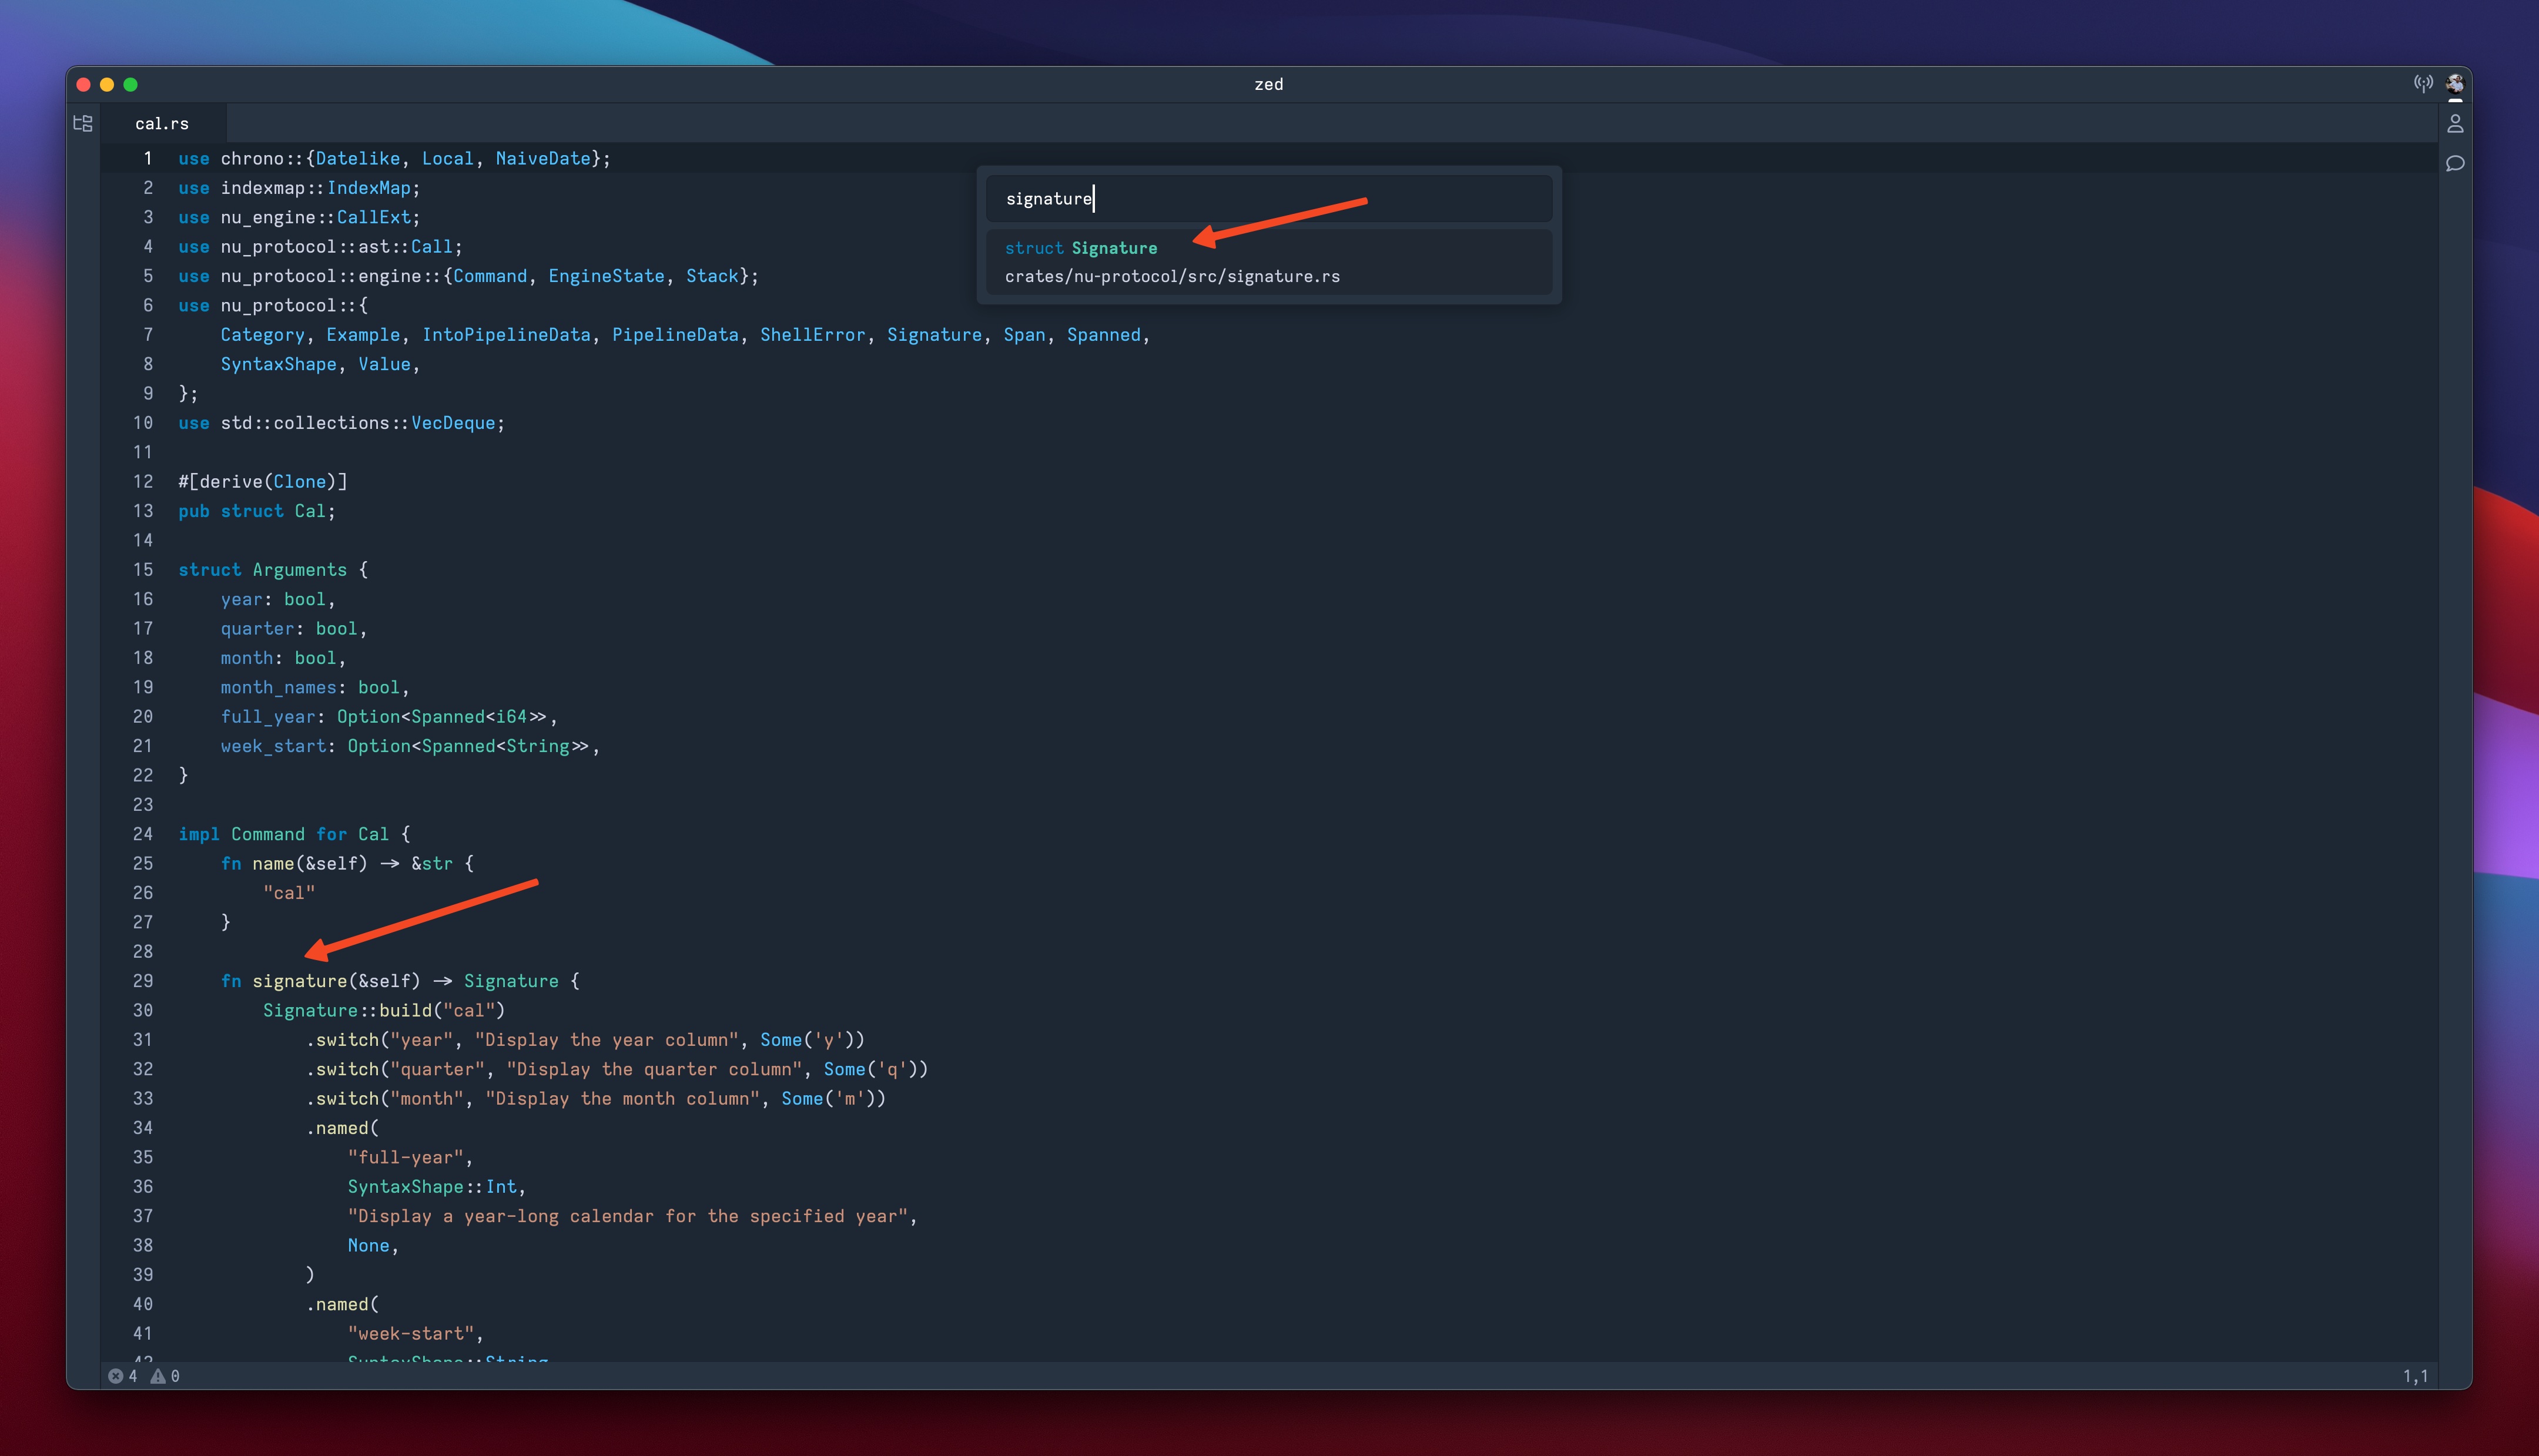The image size is (2539, 1456).
Task: Click the user avatar in the title bar
Action: pos(2457,84)
